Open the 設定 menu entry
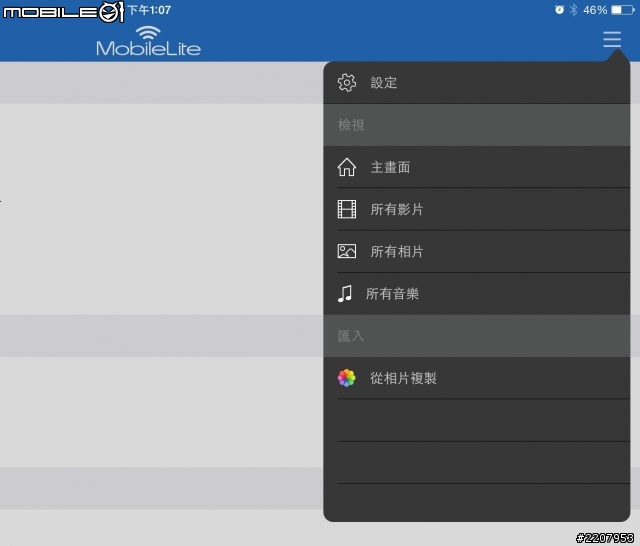The image size is (640, 546). point(477,83)
